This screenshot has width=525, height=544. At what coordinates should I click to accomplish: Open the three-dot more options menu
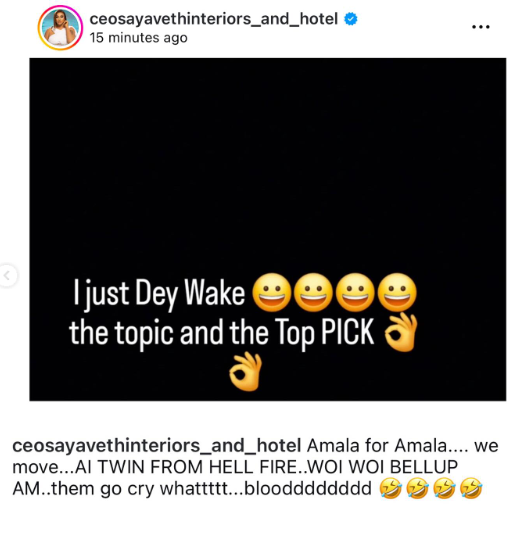point(481,27)
